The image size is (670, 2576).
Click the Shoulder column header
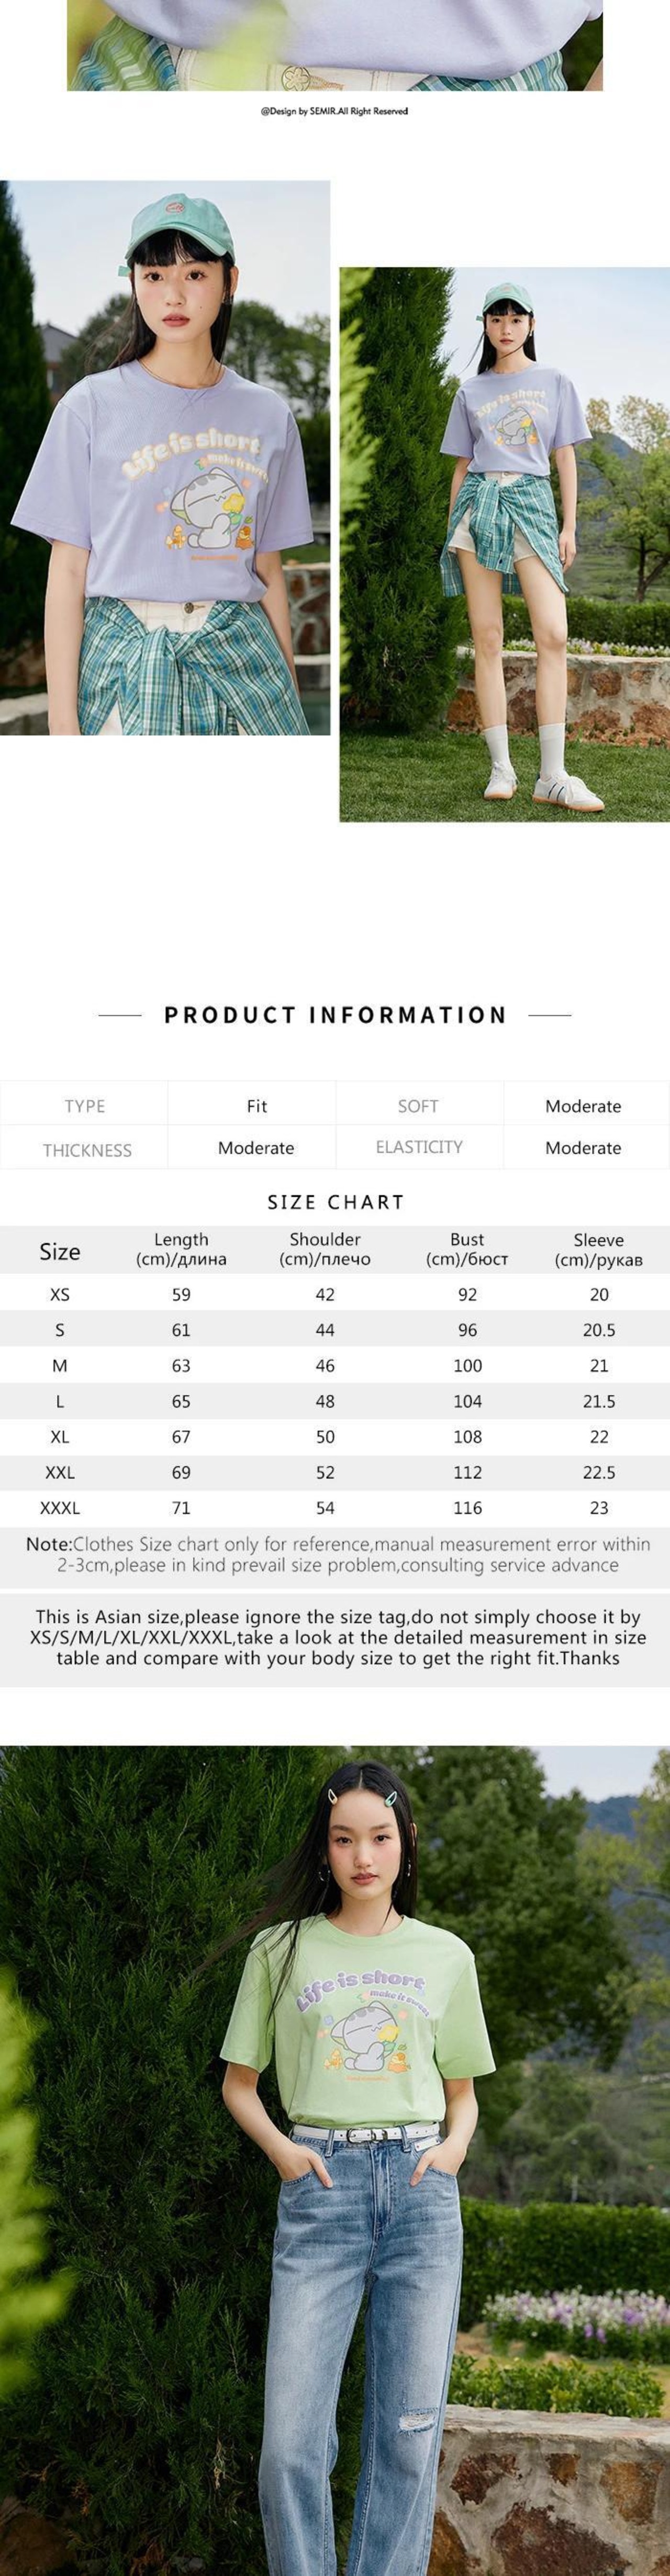(x=325, y=1249)
